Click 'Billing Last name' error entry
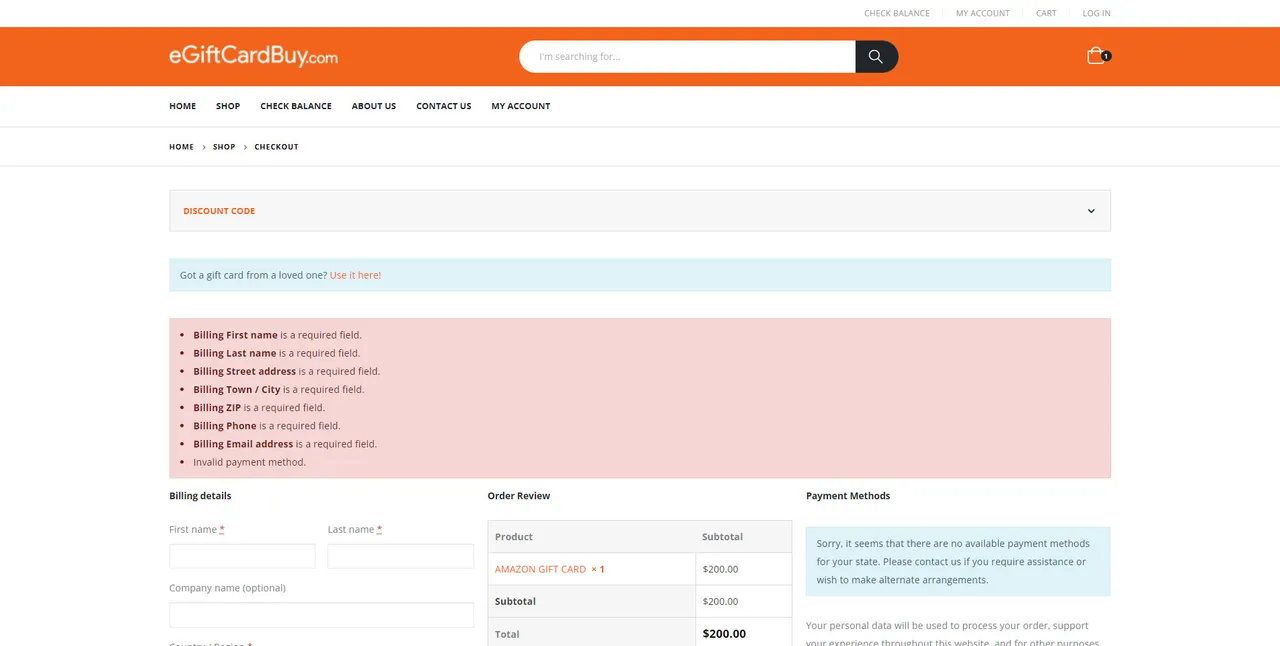Viewport: 1280px width, 646px height. 276,353
